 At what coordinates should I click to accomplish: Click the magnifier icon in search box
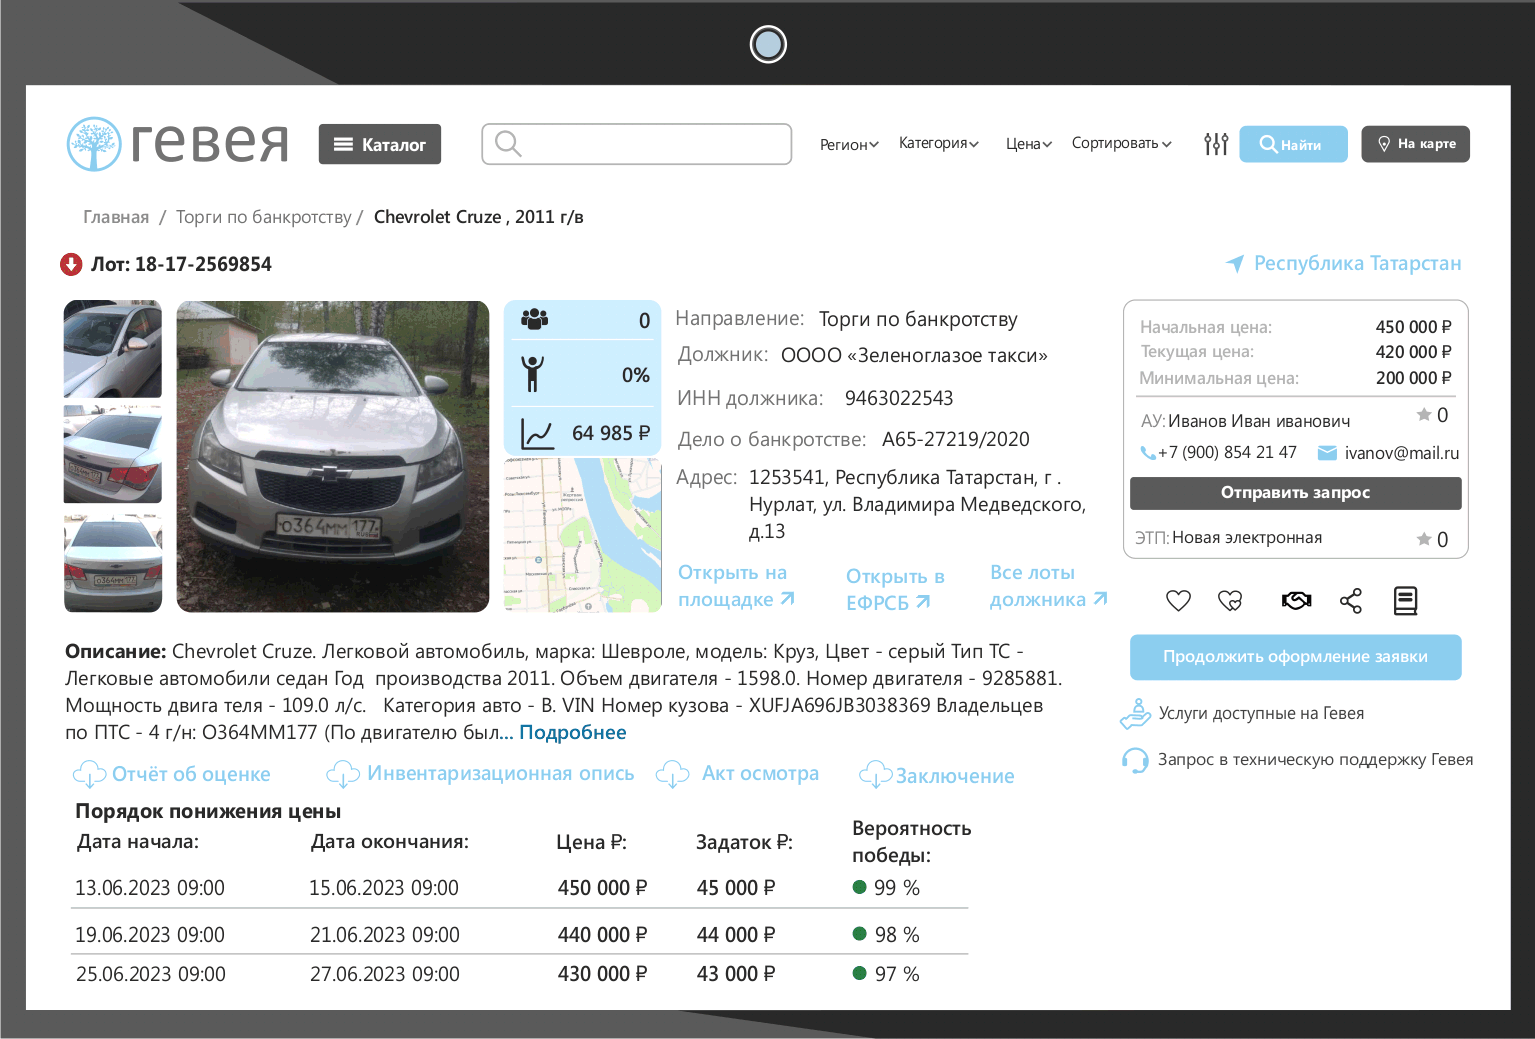pyautogui.click(x=508, y=144)
